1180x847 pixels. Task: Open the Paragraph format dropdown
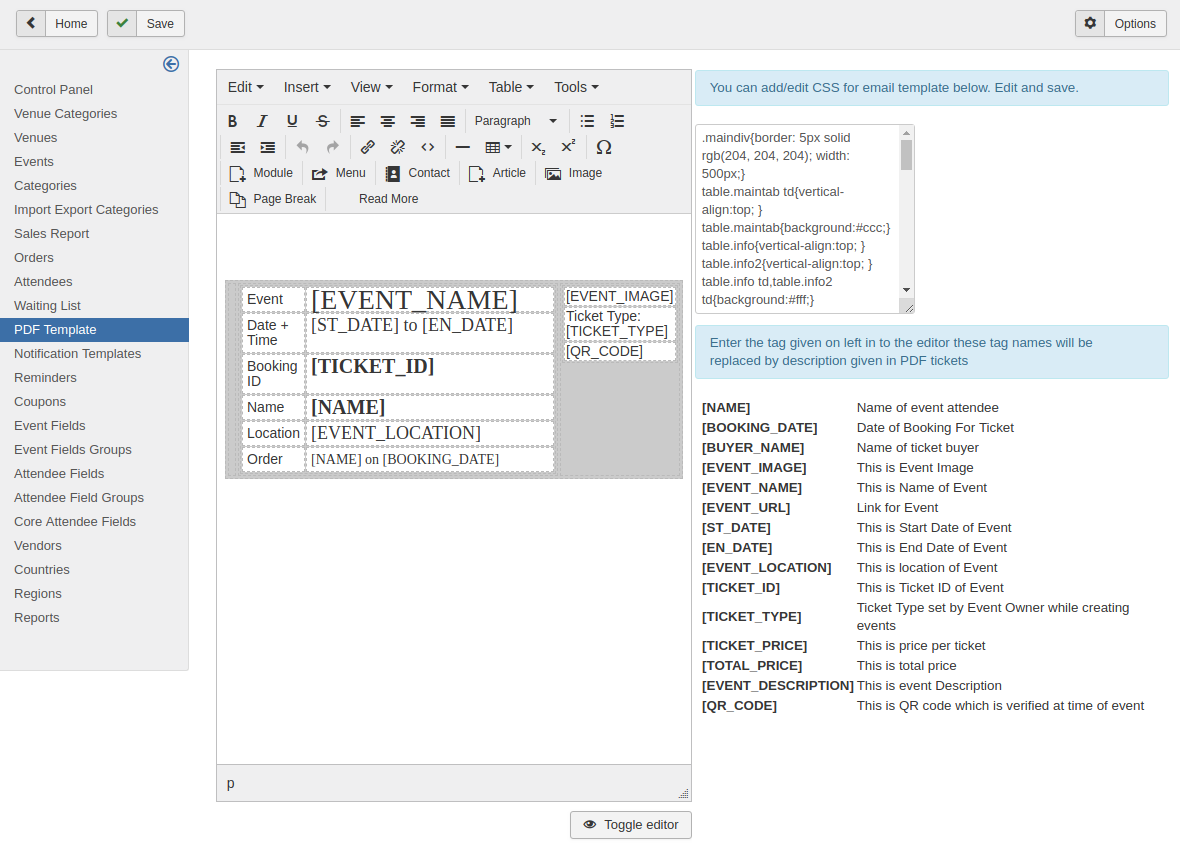click(x=515, y=121)
